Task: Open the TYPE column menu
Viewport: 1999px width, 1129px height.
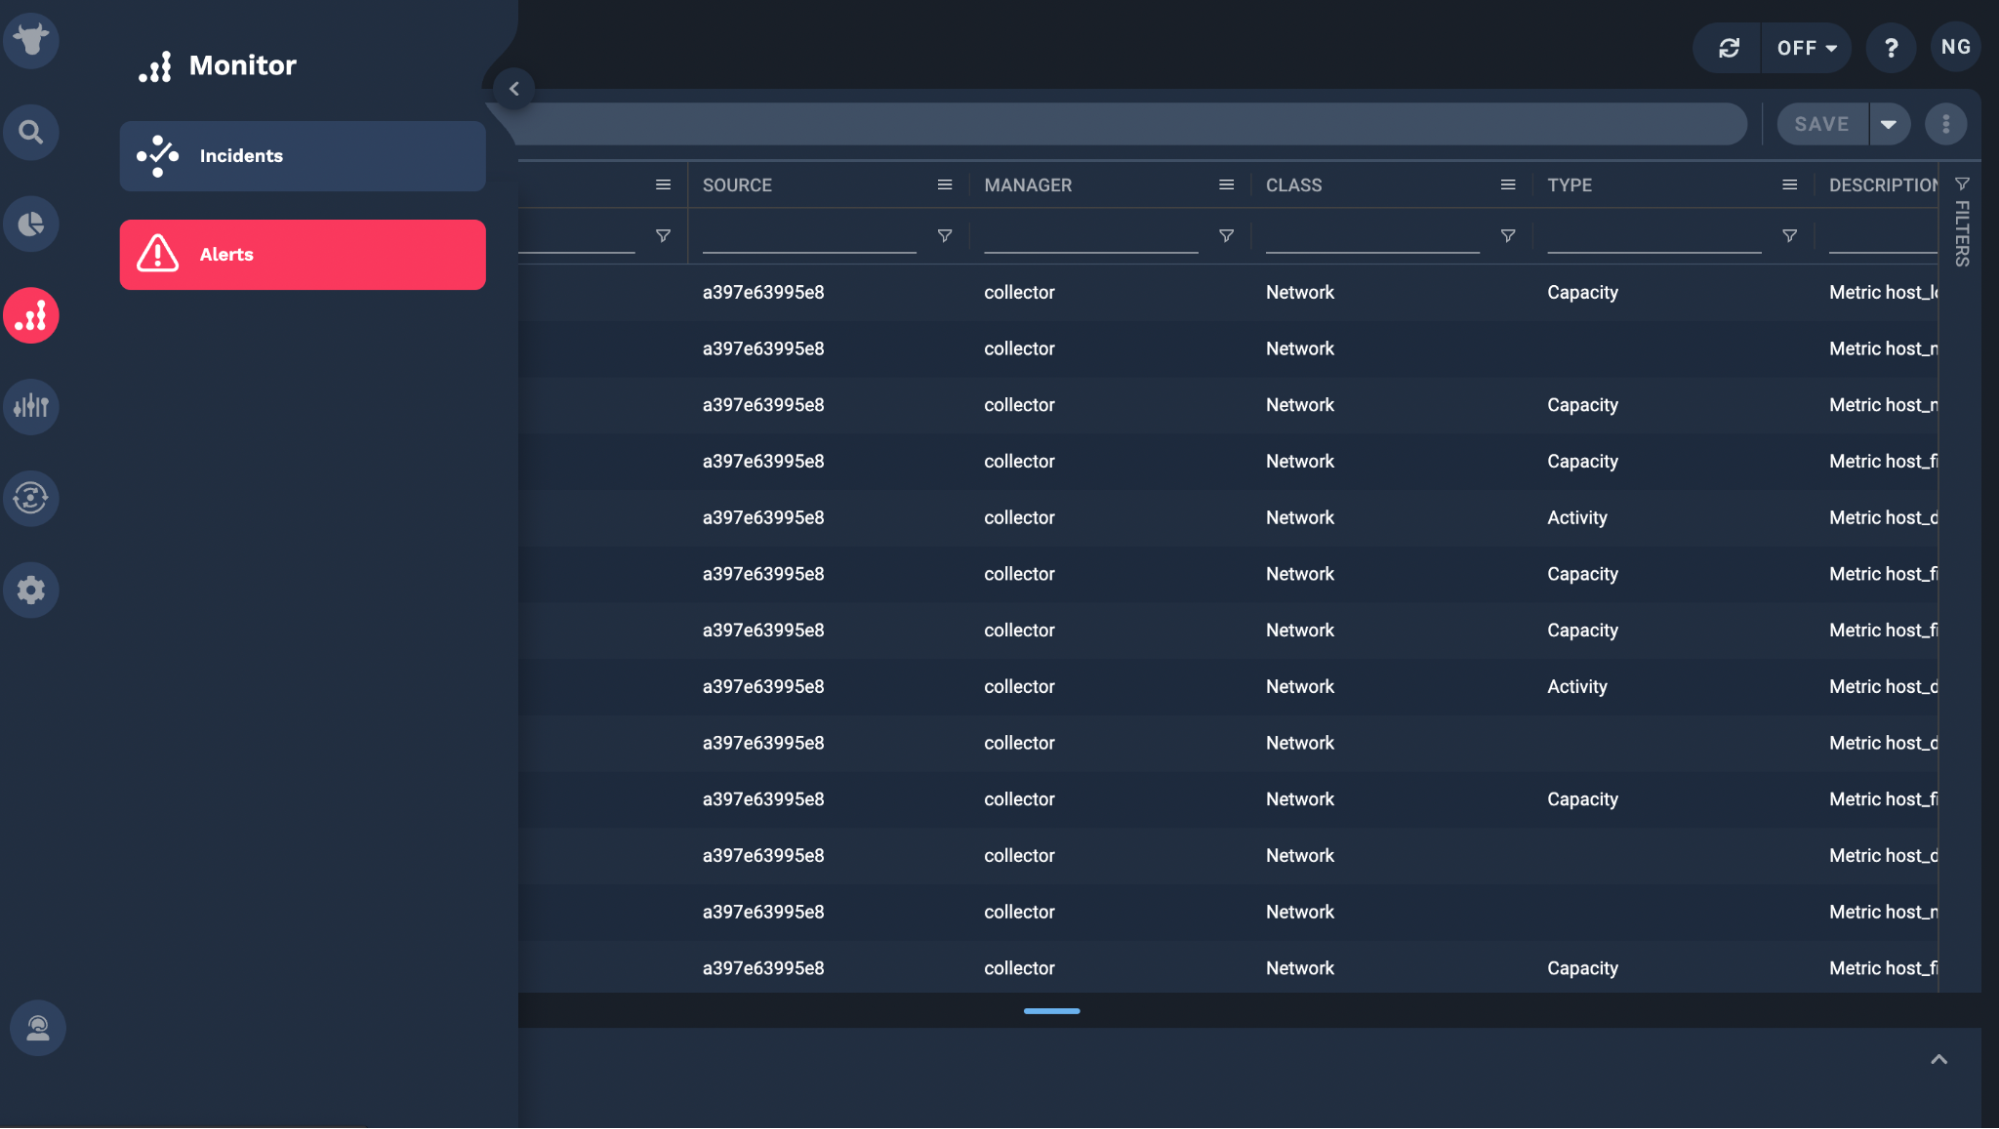Action: (1789, 184)
